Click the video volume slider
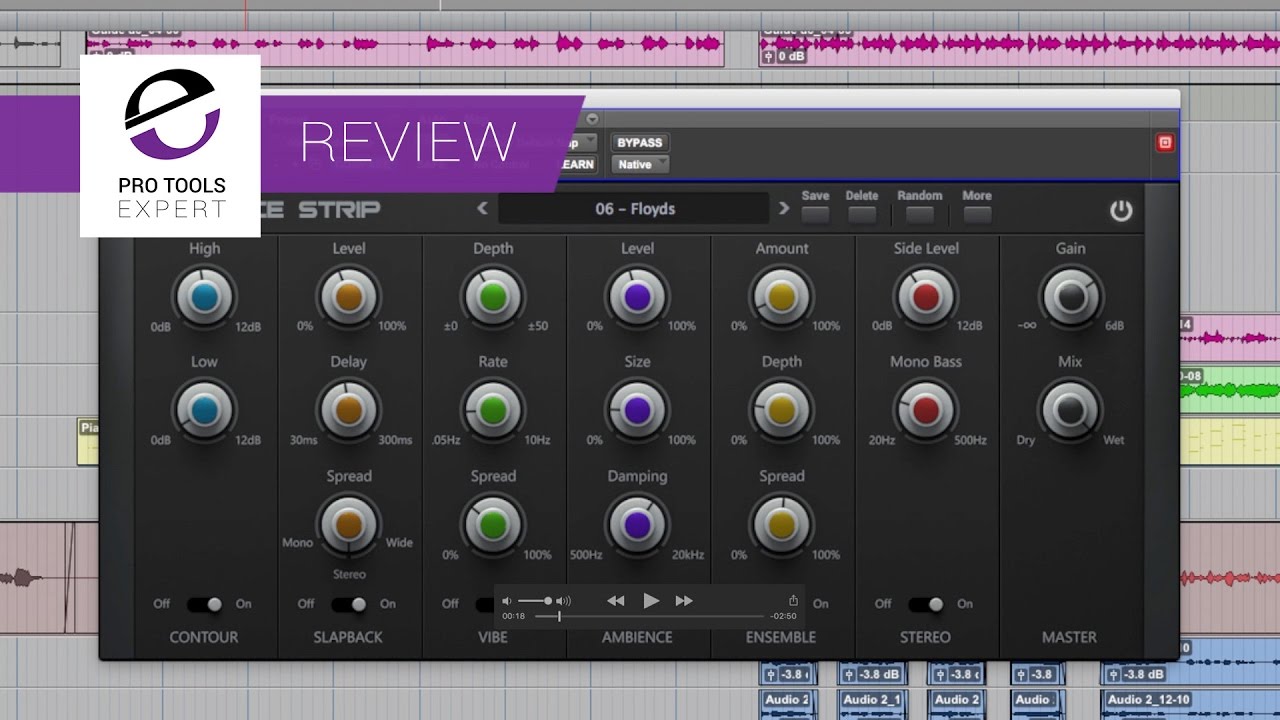1280x720 pixels. [x=534, y=601]
